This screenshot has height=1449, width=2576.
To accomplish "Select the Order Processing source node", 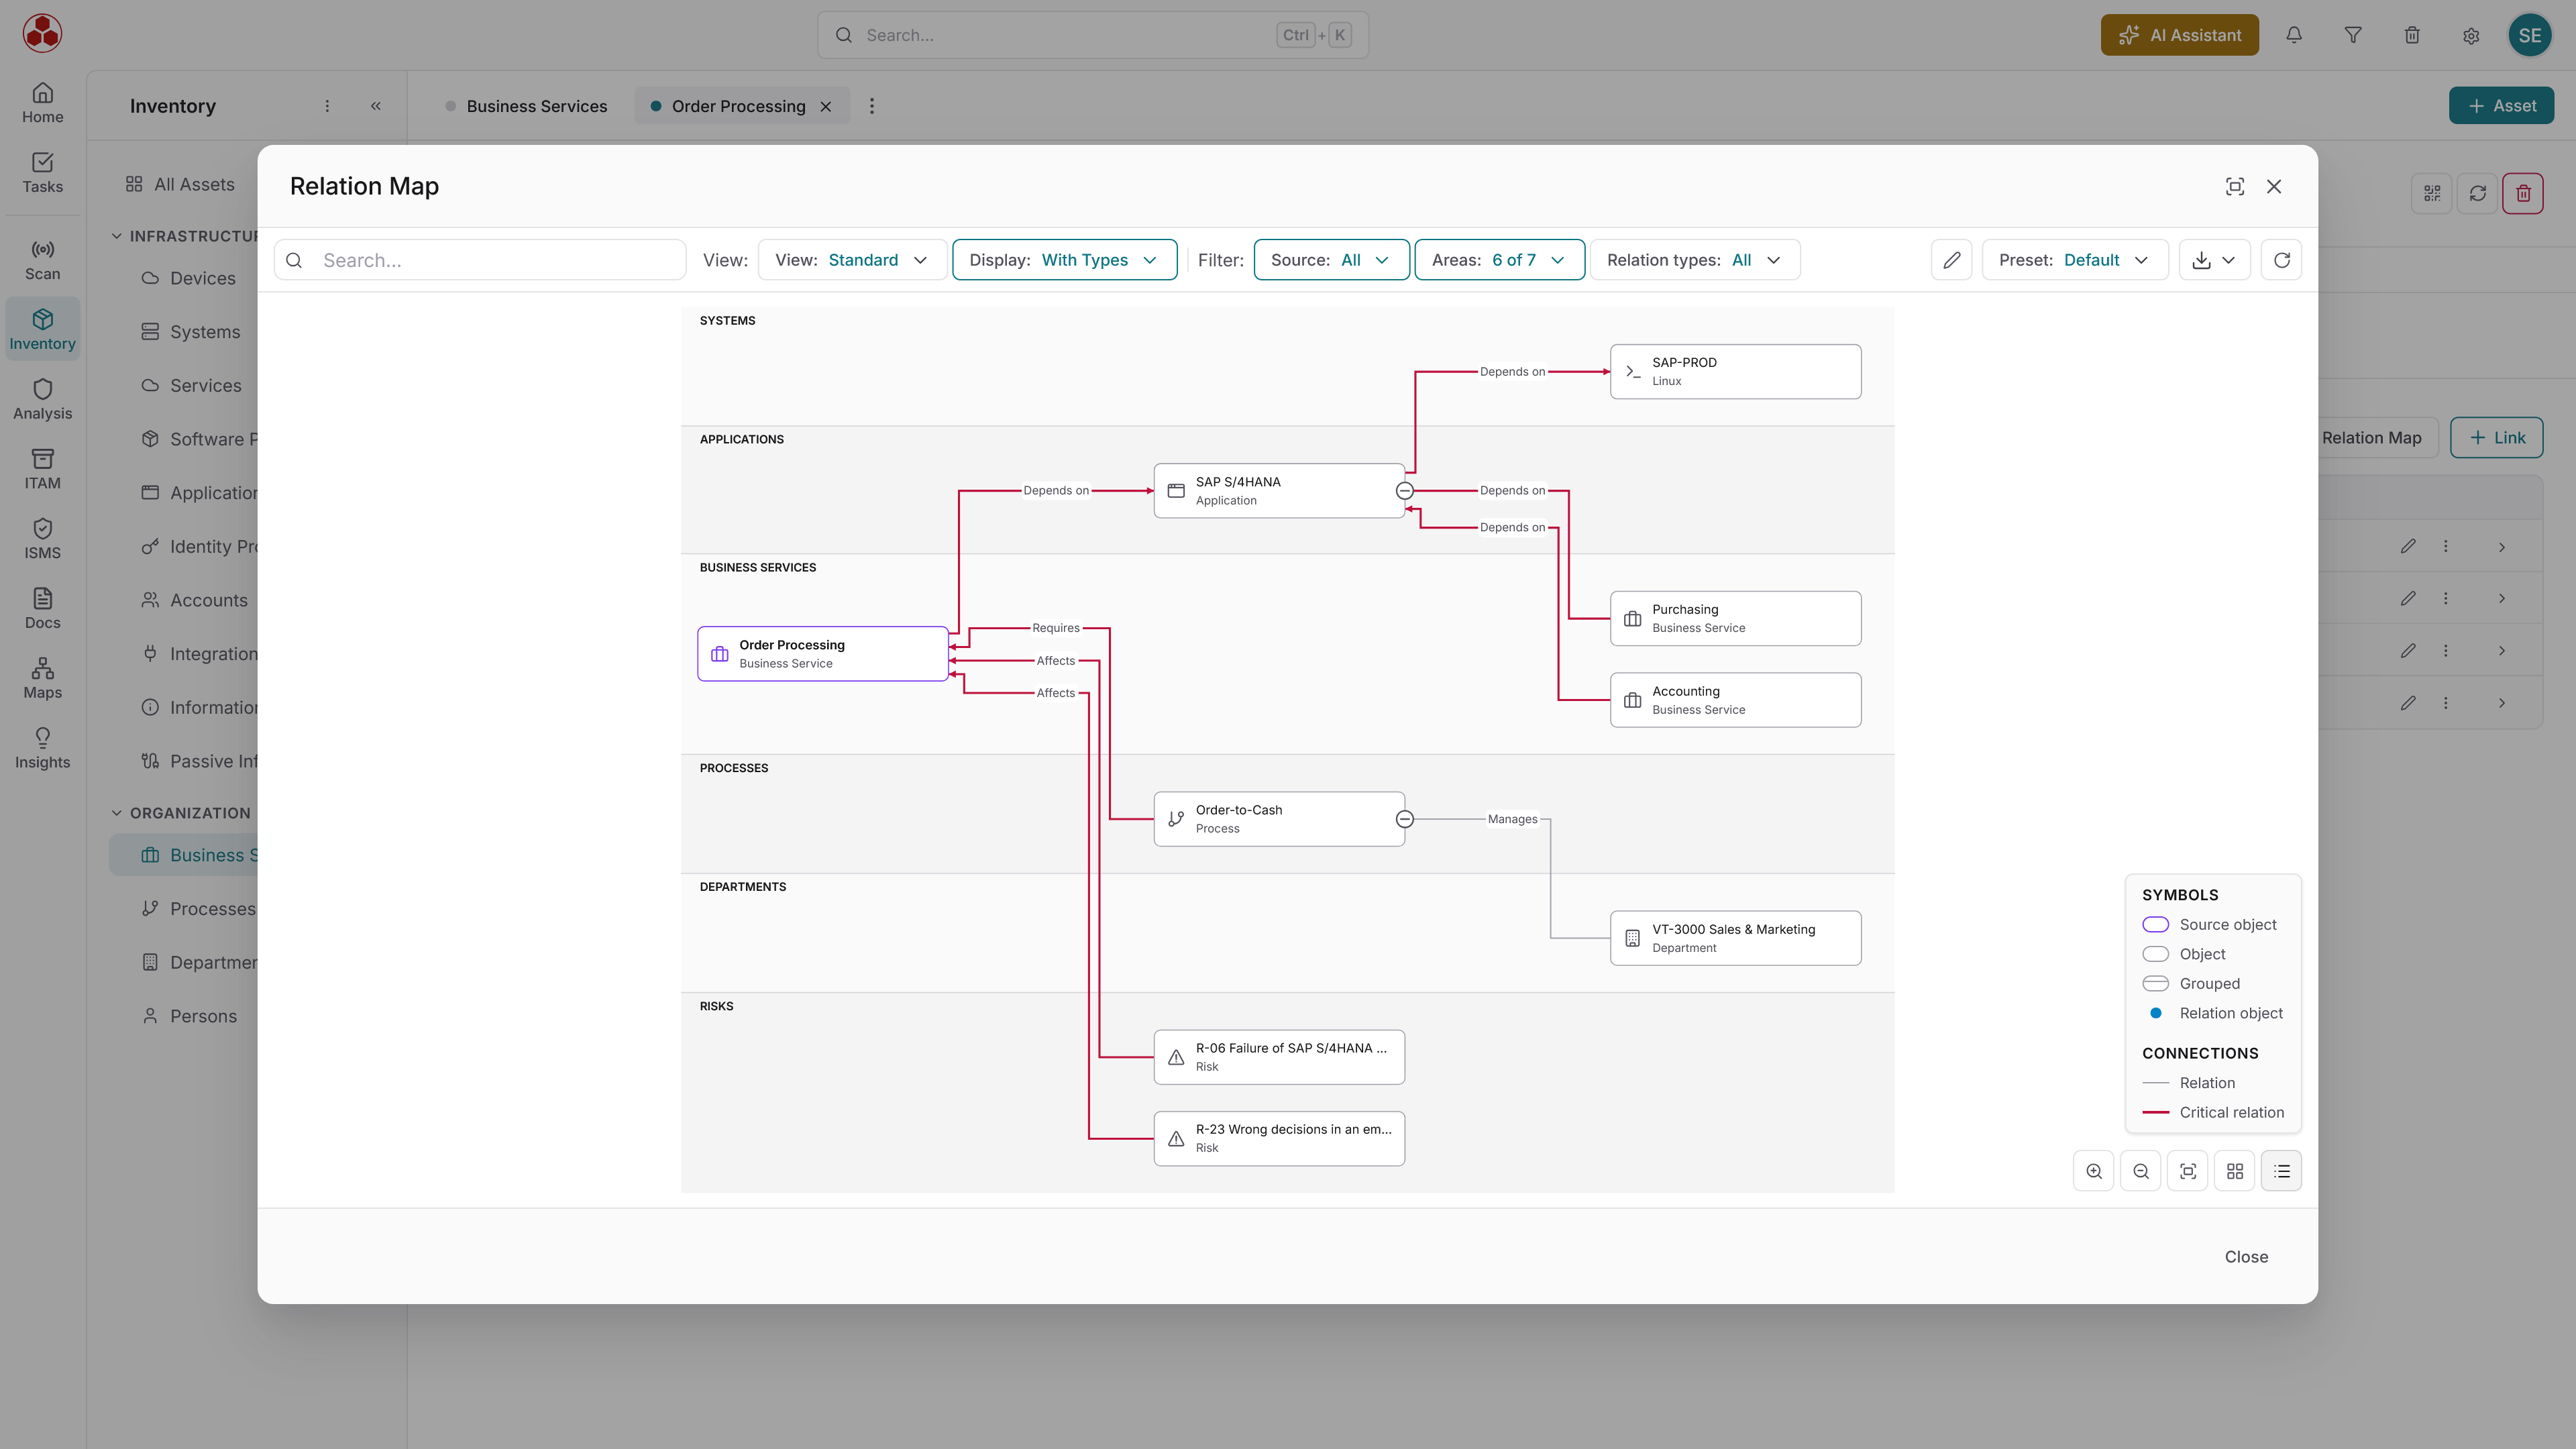I will click(x=823, y=654).
